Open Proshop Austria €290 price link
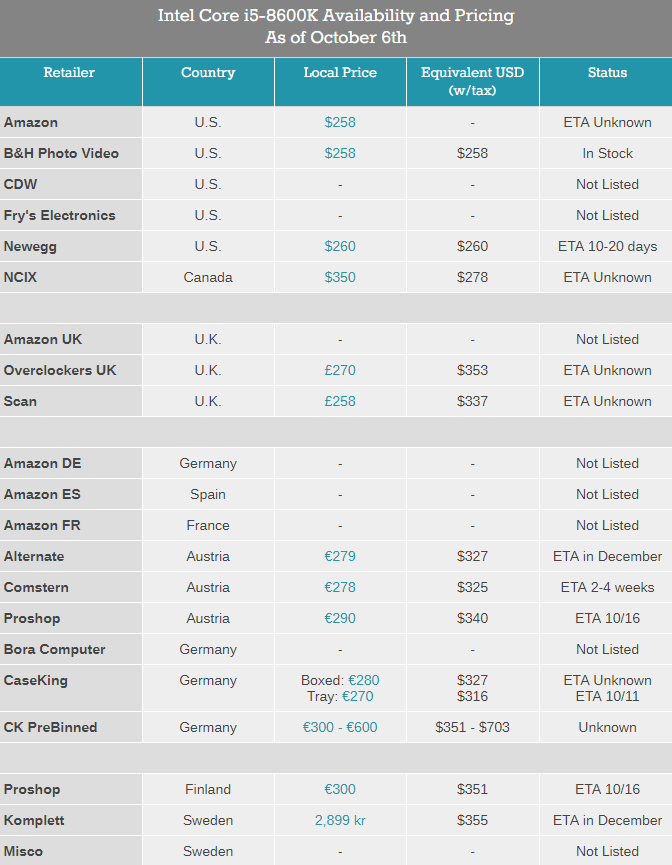This screenshot has height=865, width=672. pos(340,618)
